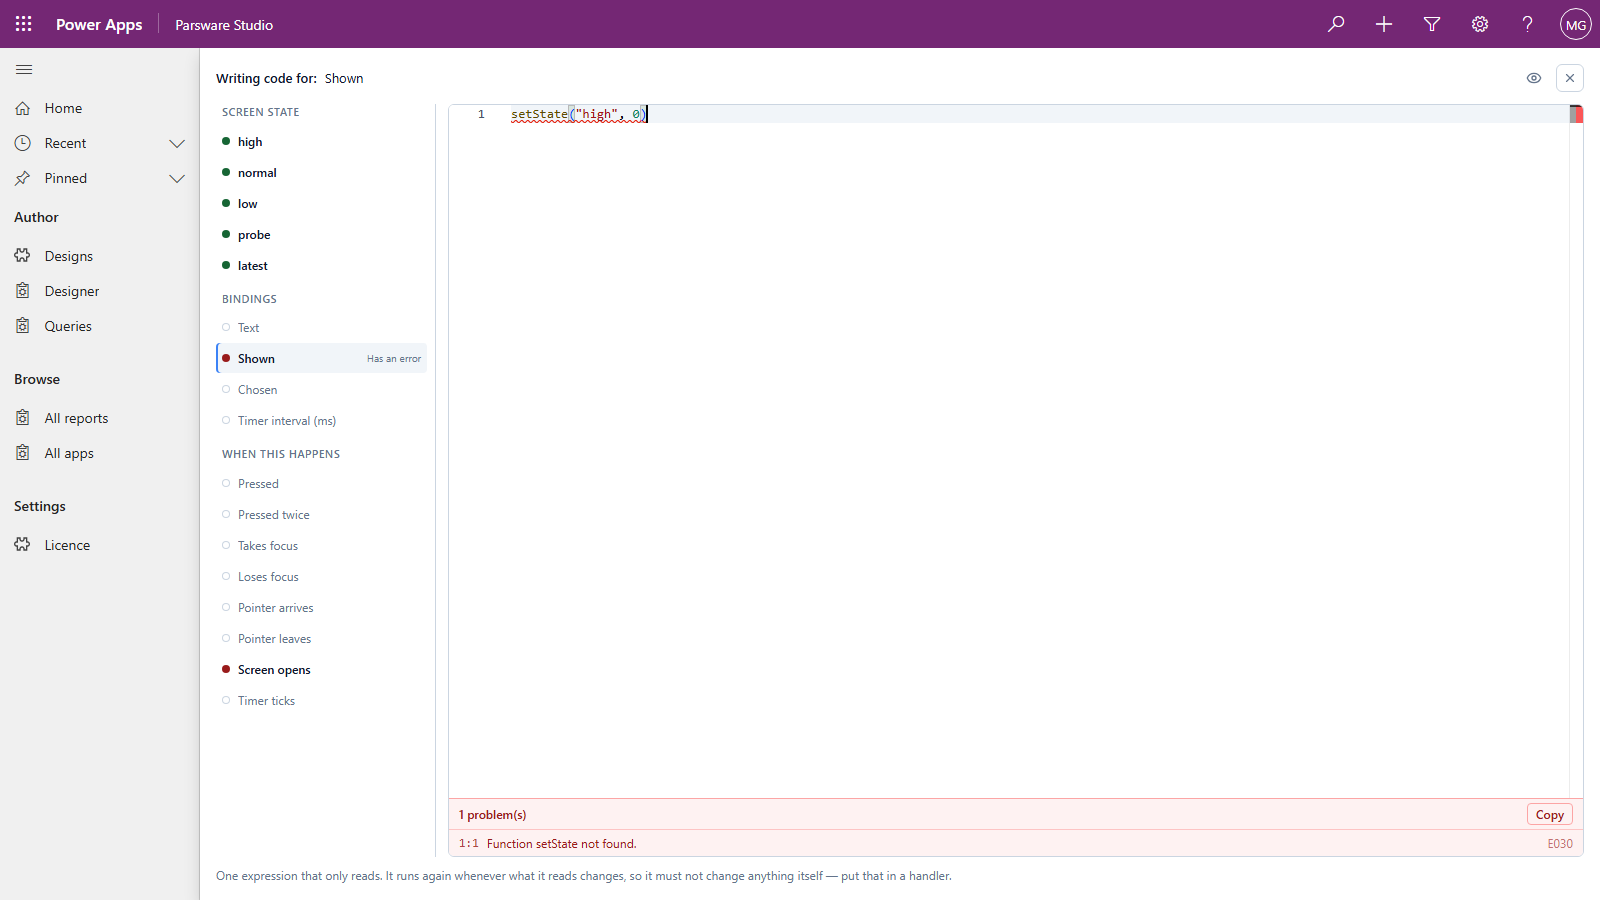This screenshot has width=1600, height=900.
Task: Open the MG account avatar
Action: point(1576,24)
